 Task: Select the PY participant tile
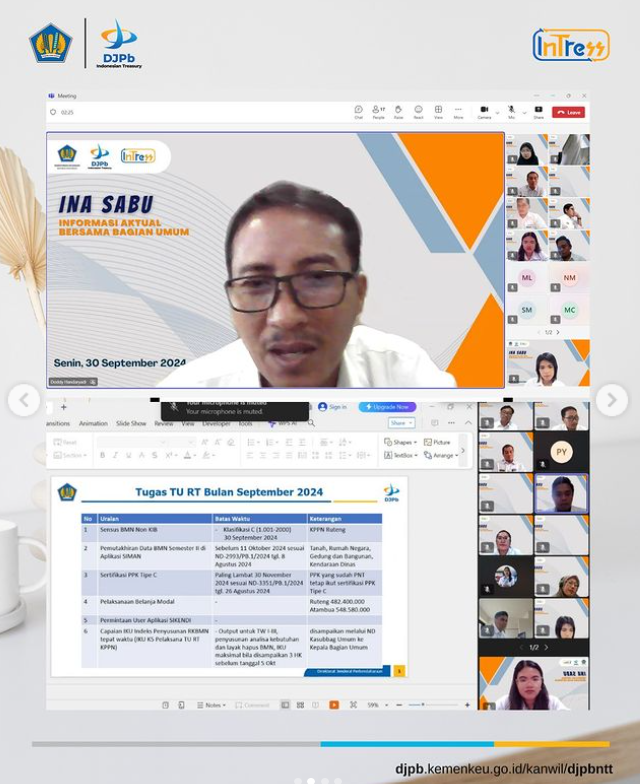click(561, 452)
